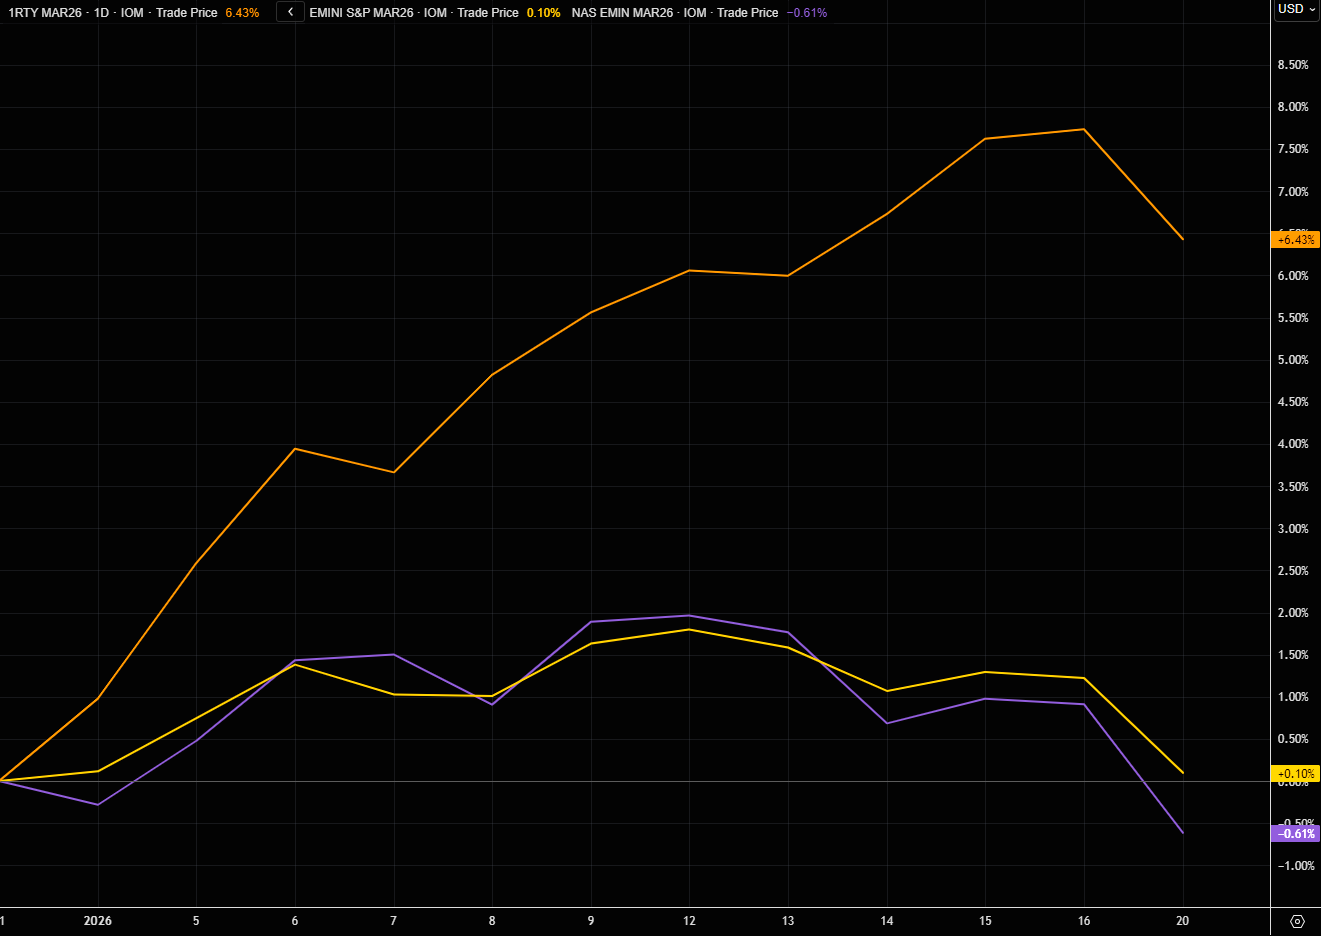Collapse legend with left chevron

(x=290, y=12)
